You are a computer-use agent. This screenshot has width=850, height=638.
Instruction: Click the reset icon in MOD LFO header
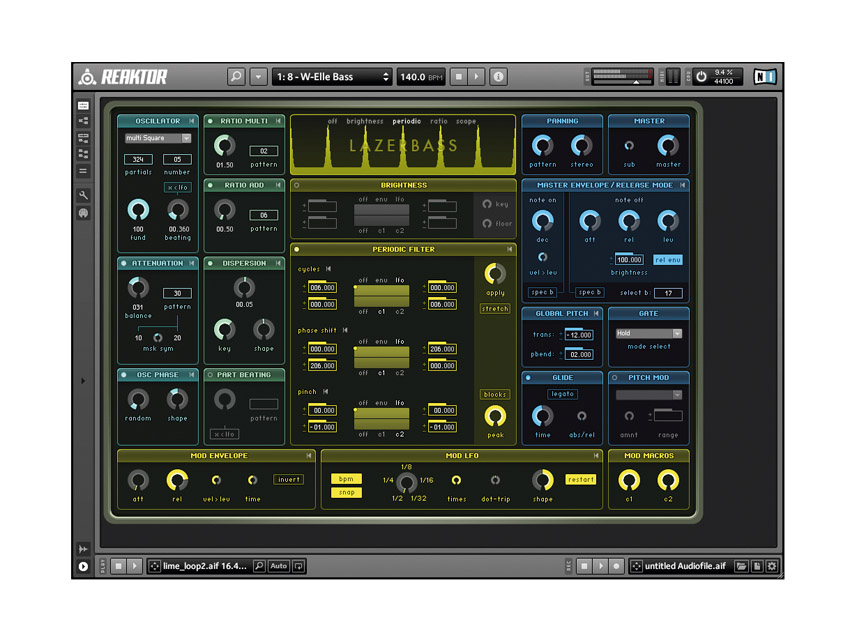(x=596, y=456)
